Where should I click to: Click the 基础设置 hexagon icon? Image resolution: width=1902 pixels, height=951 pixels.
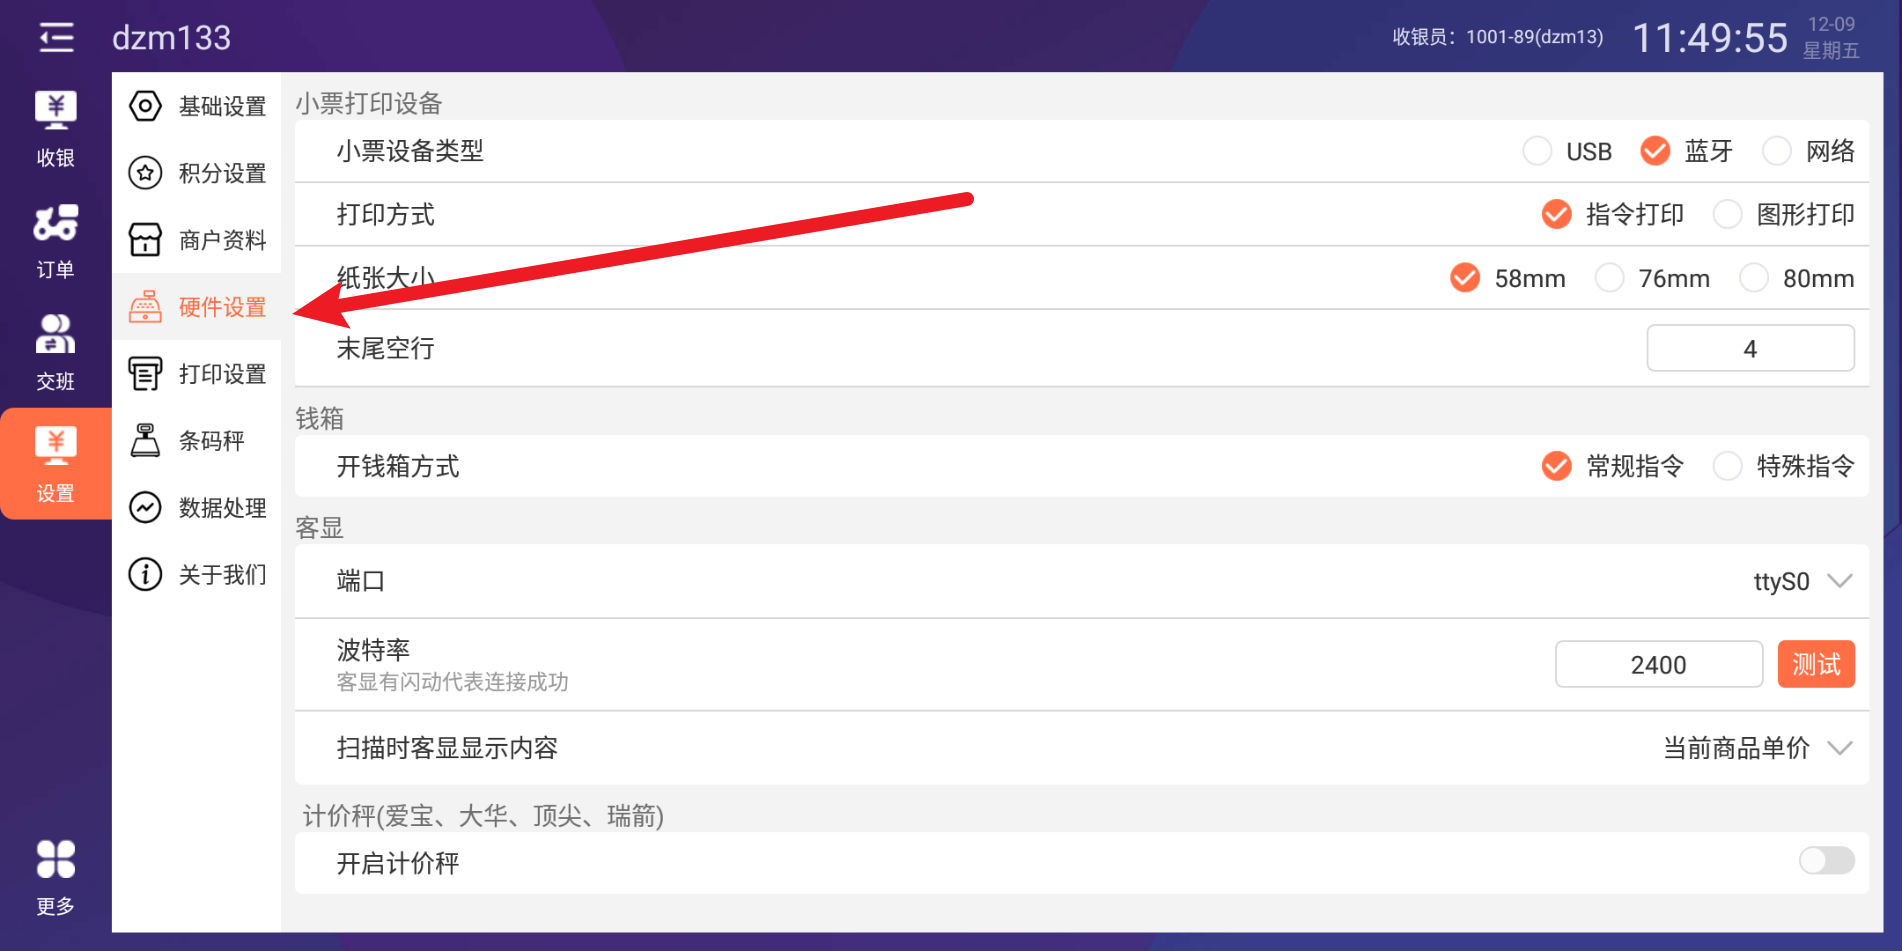[145, 106]
